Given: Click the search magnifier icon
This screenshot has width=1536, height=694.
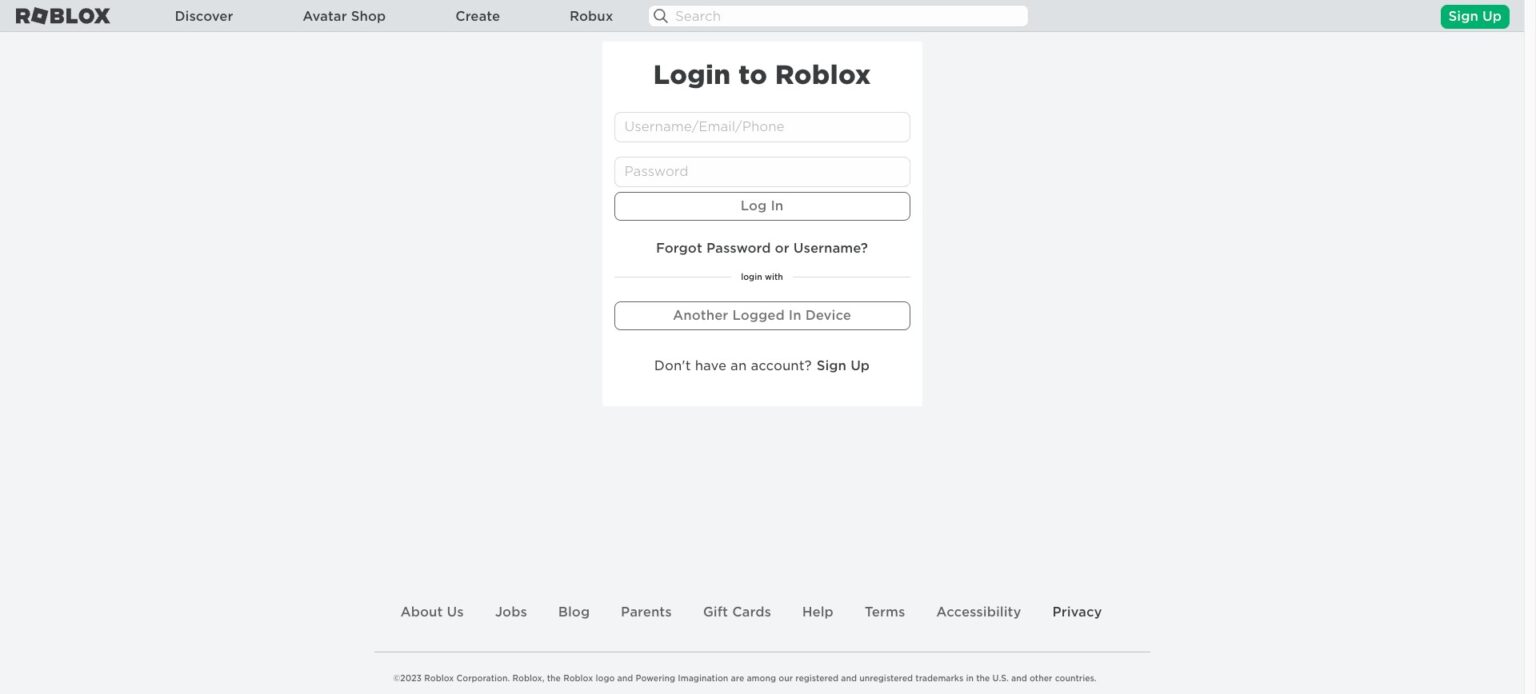Looking at the screenshot, I should click(660, 15).
